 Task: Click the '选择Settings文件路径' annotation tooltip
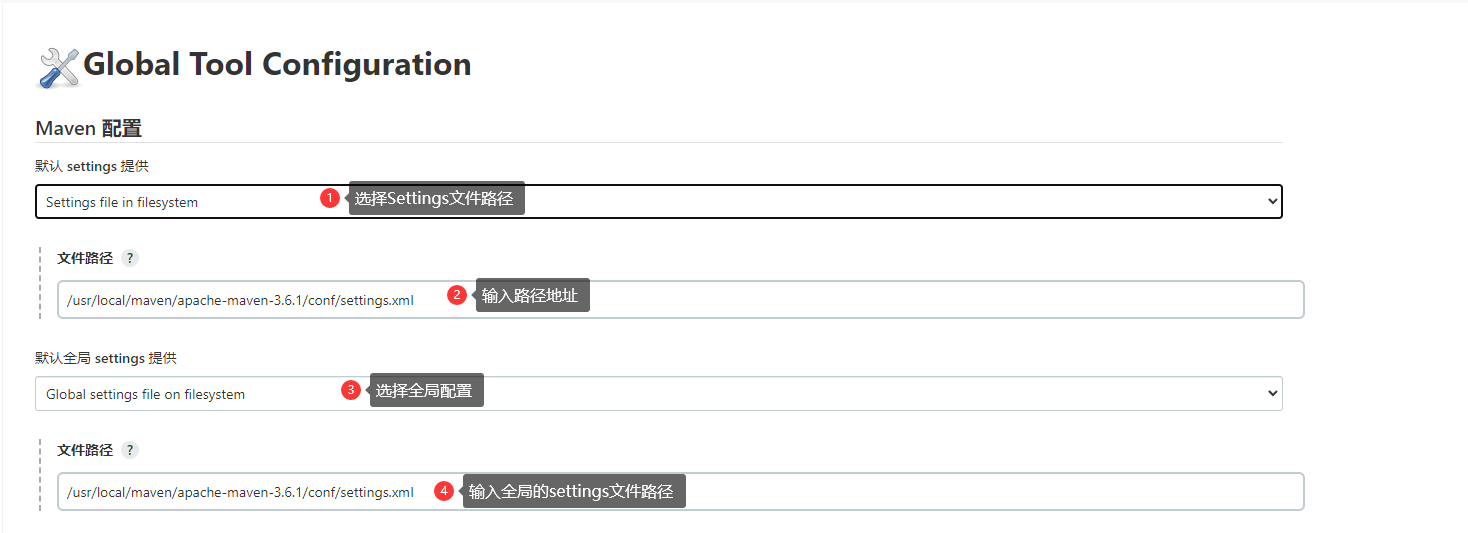[435, 198]
